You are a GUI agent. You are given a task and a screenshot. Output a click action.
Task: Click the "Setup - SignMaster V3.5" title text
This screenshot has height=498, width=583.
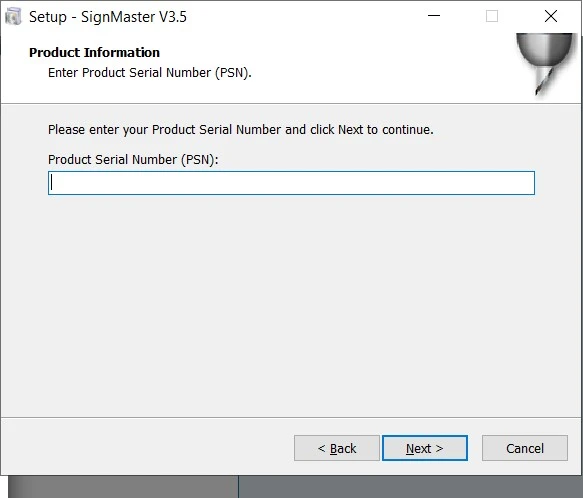(108, 17)
